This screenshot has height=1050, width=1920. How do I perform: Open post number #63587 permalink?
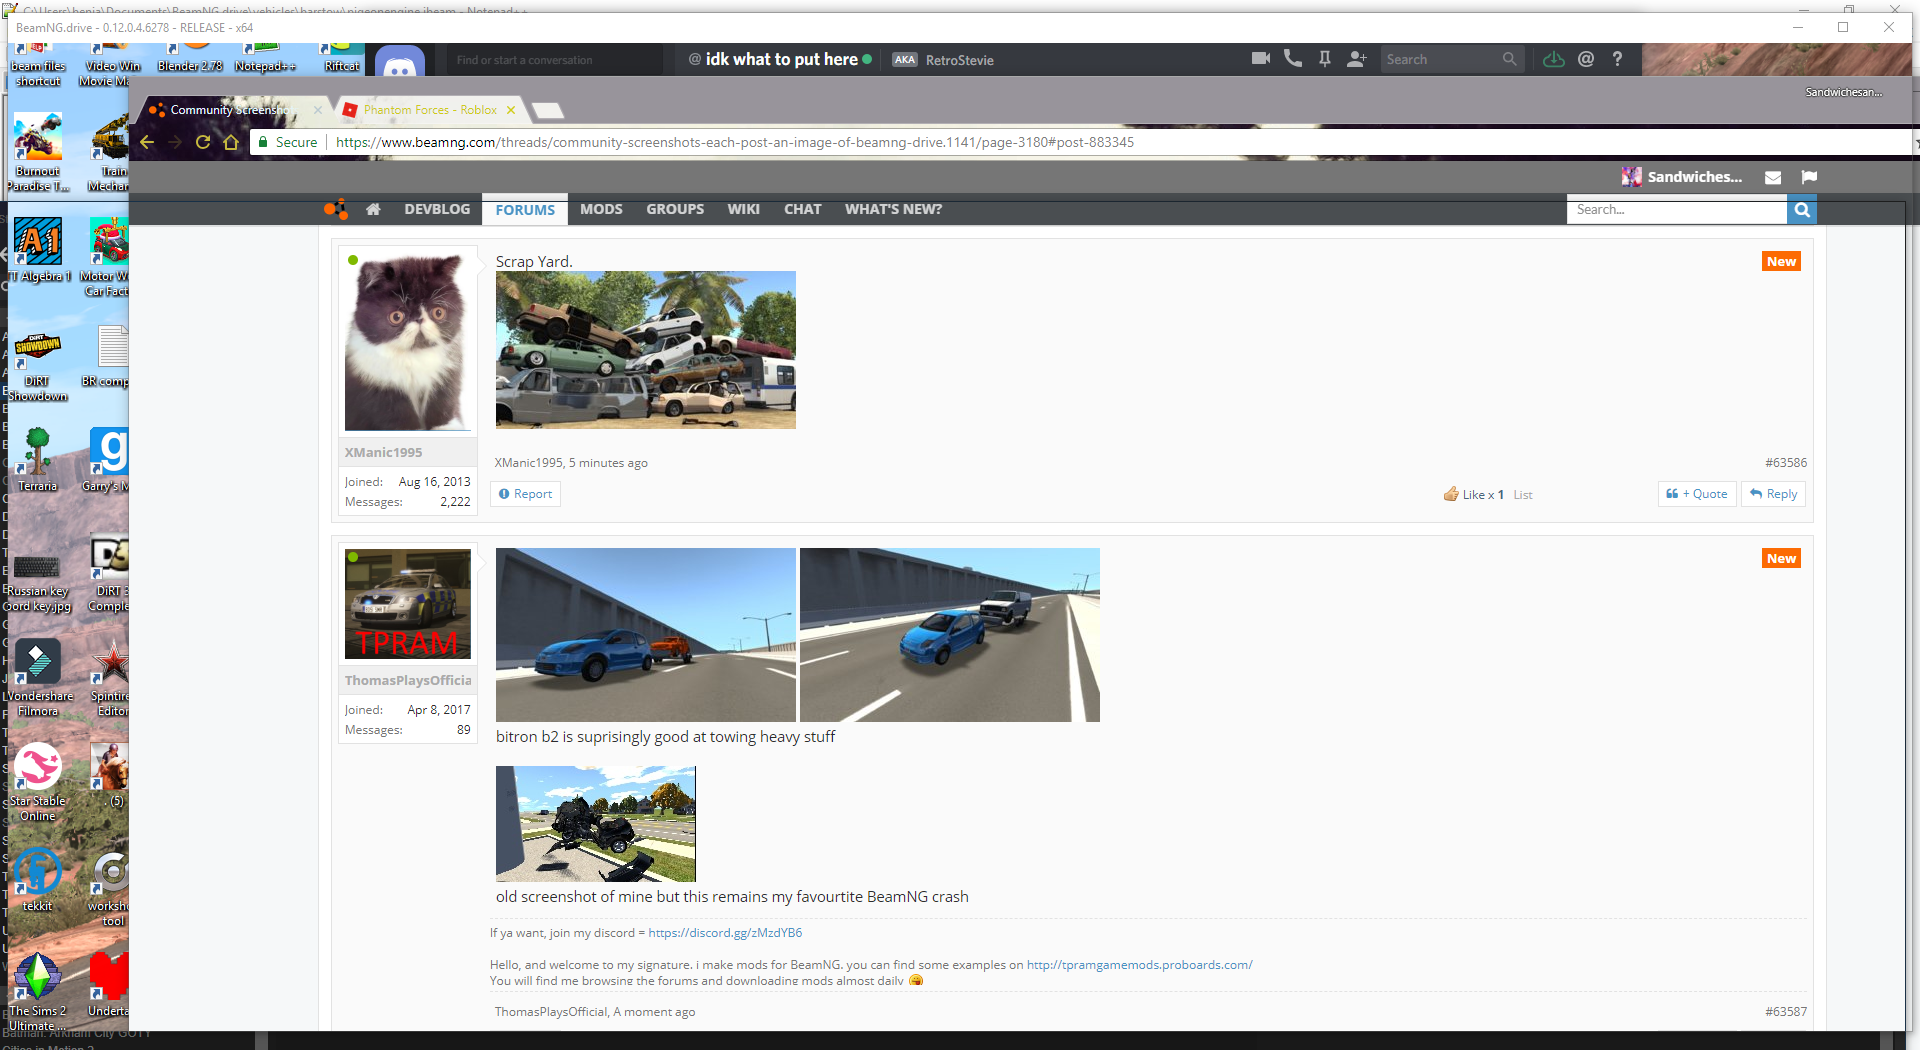pyautogui.click(x=1786, y=1012)
